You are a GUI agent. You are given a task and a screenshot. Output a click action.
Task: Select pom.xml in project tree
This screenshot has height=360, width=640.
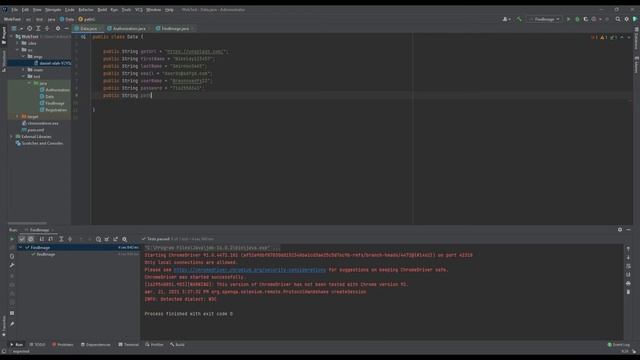(x=33, y=130)
